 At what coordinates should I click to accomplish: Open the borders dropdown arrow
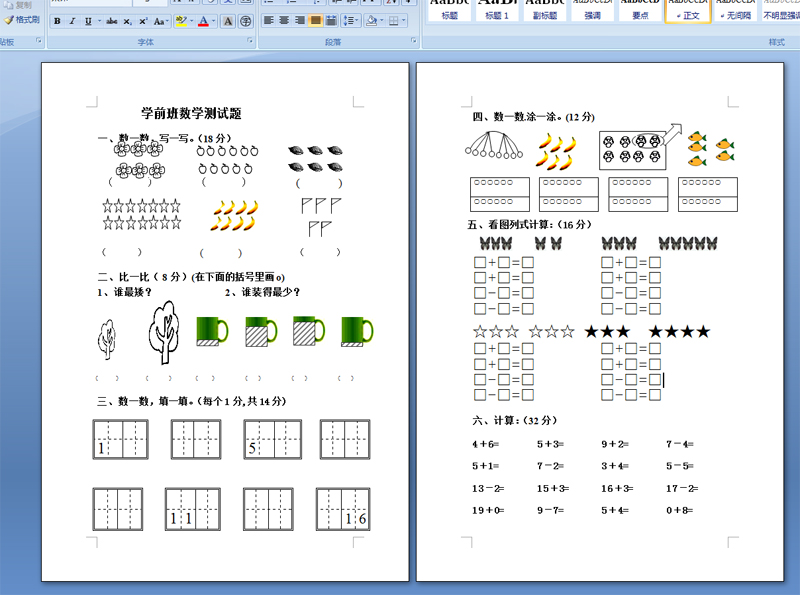404,20
